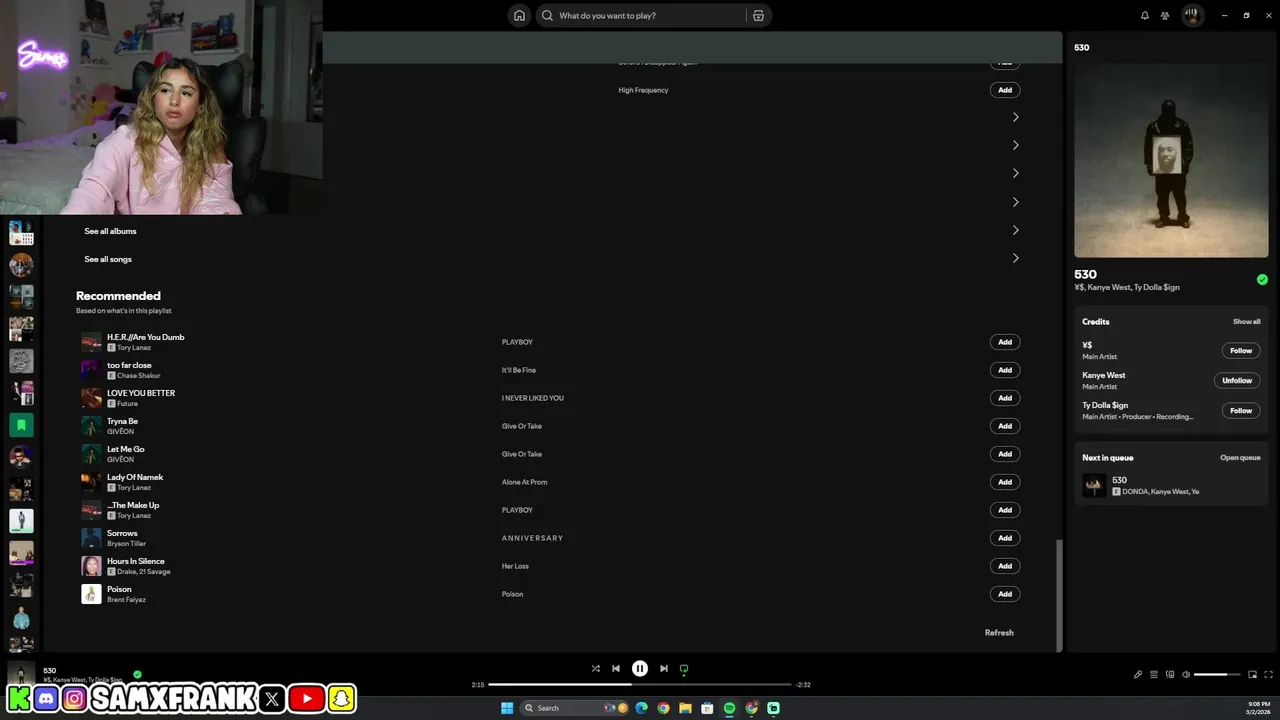This screenshot has width=1280, height=720.
Task: Open the profile avatar menu
Action: (x=1192, y=15)
